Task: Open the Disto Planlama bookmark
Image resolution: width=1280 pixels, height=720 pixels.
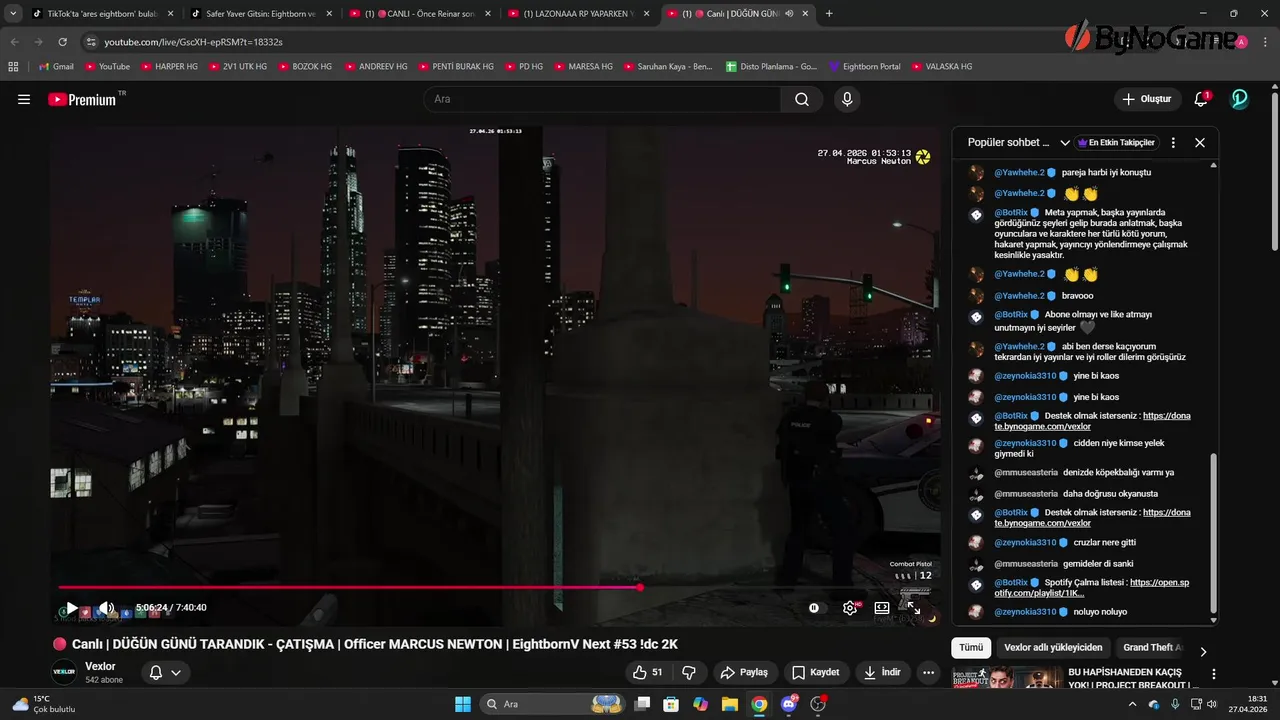Action: 772,66
